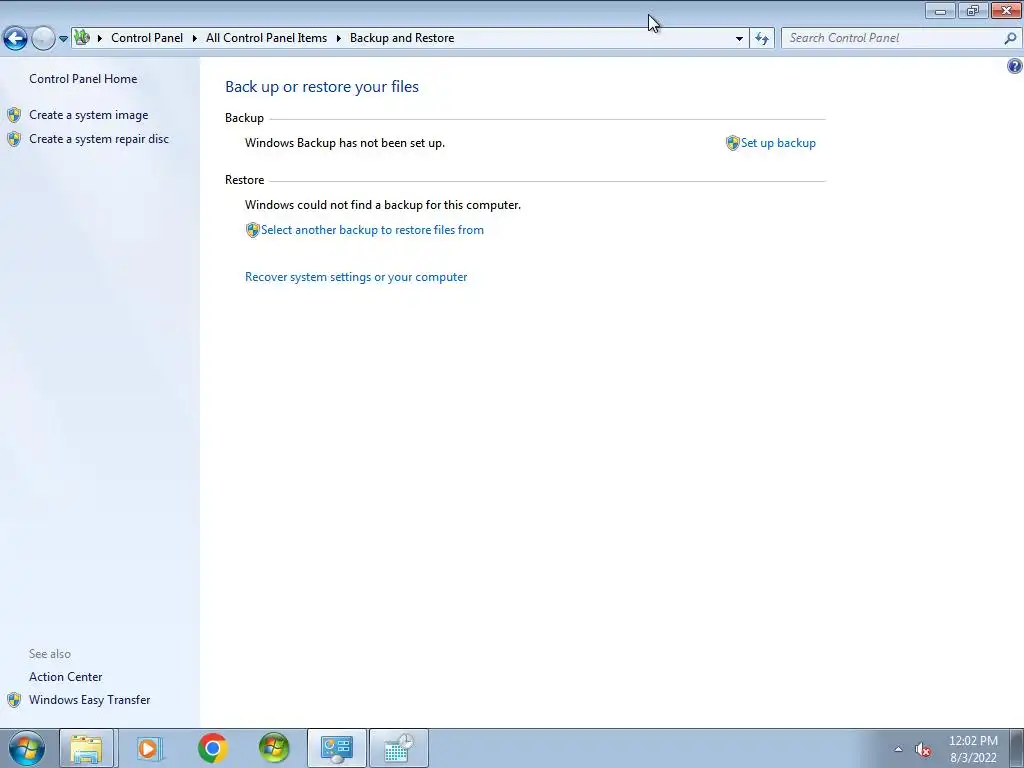1024x768 pixels.
Task: Click "Windows Backup has not been set up." text
Action: point(345,143)
